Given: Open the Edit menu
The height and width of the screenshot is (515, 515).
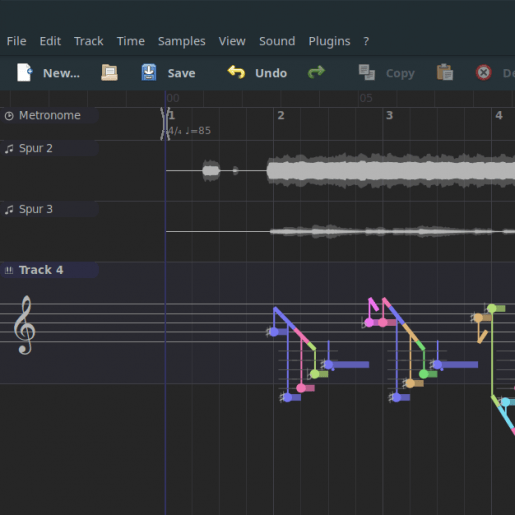Looking at the screenshot, I should click(x=50, y=41).
